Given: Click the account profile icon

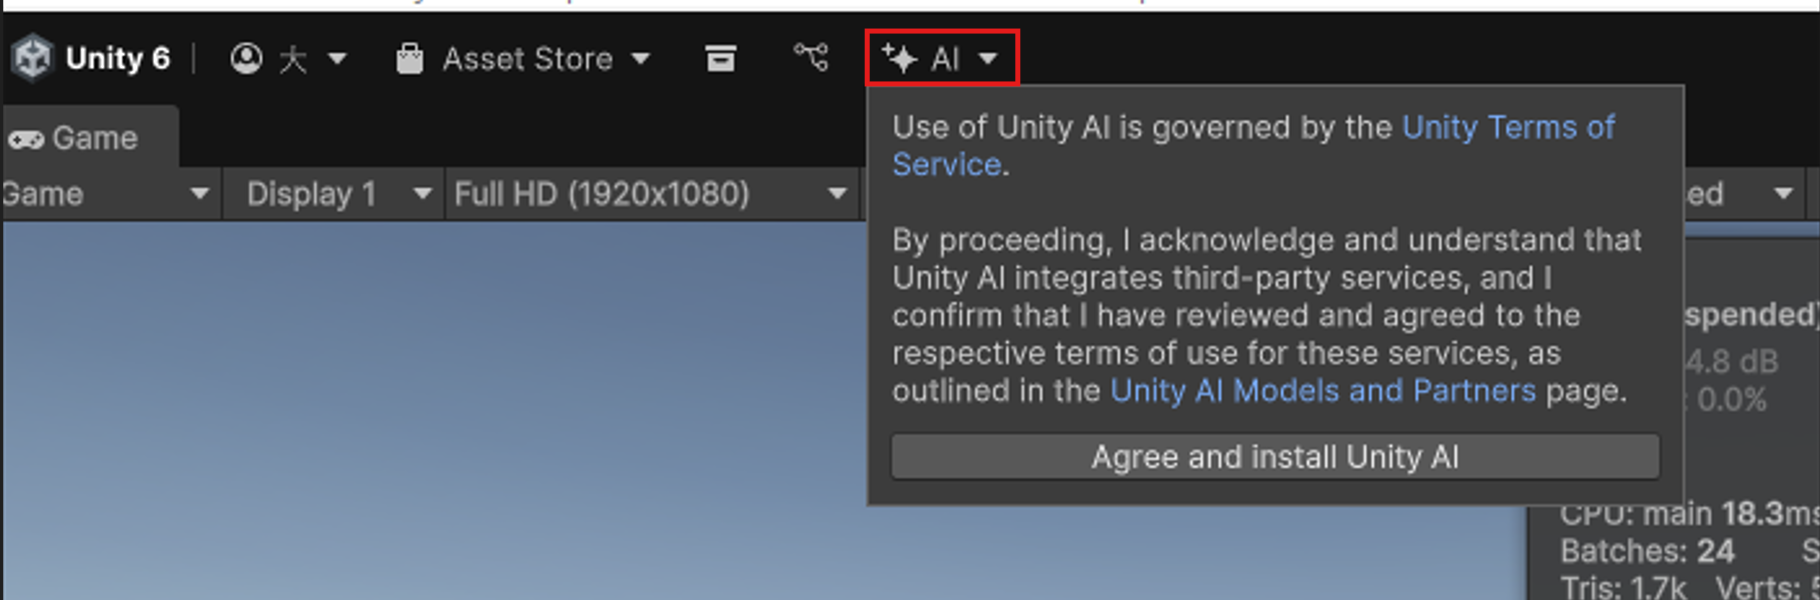Looking at the screenshot, I should point(247,57).
